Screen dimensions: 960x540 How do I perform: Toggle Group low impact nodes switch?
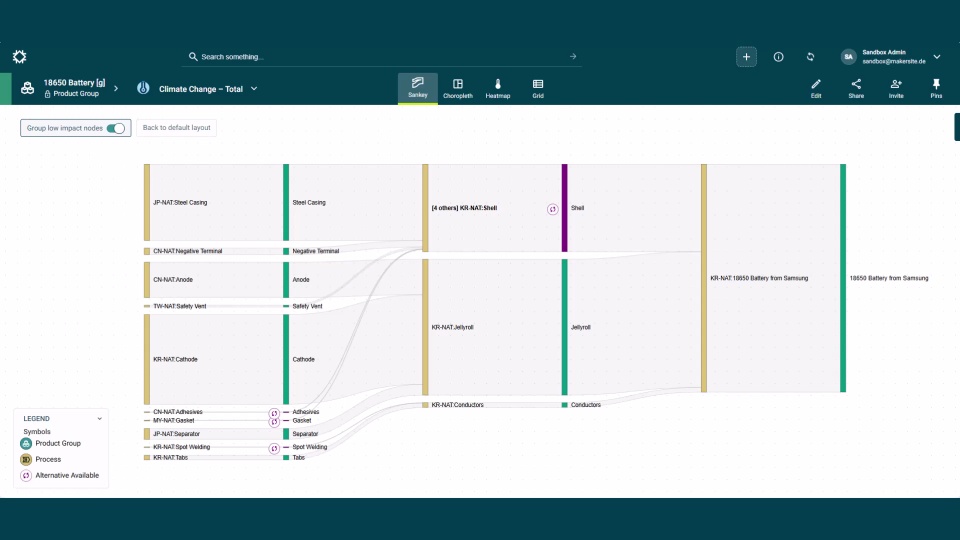pyautogui.click(x=116, y=128)
